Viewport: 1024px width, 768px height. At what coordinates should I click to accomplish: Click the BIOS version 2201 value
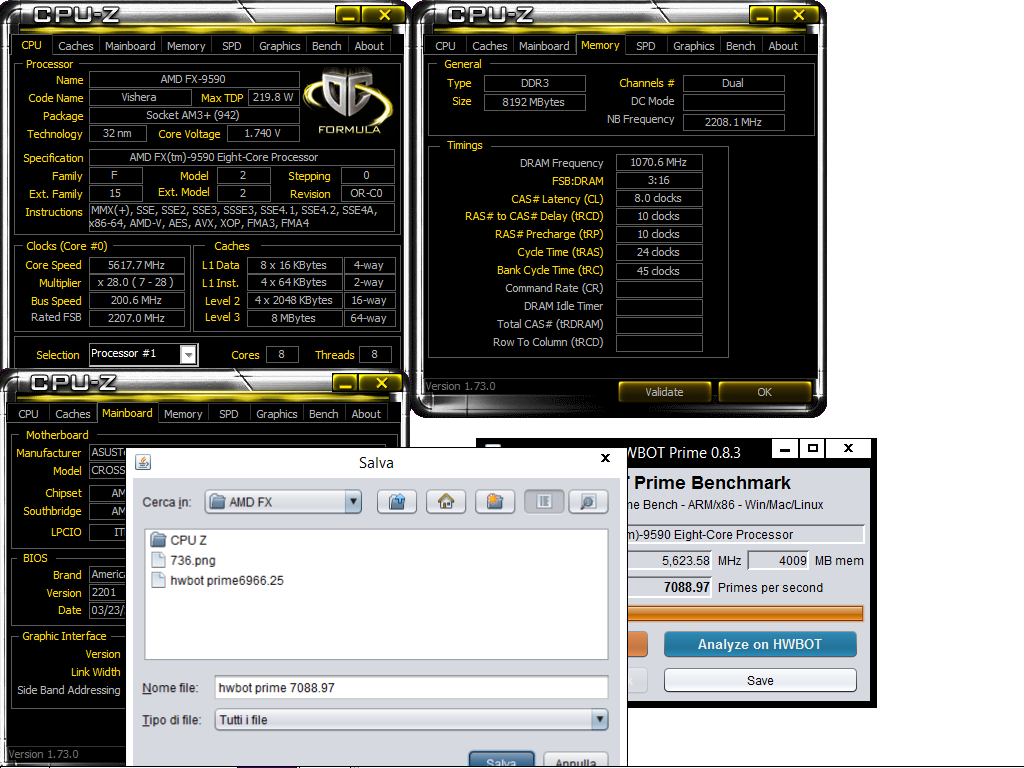107,592
